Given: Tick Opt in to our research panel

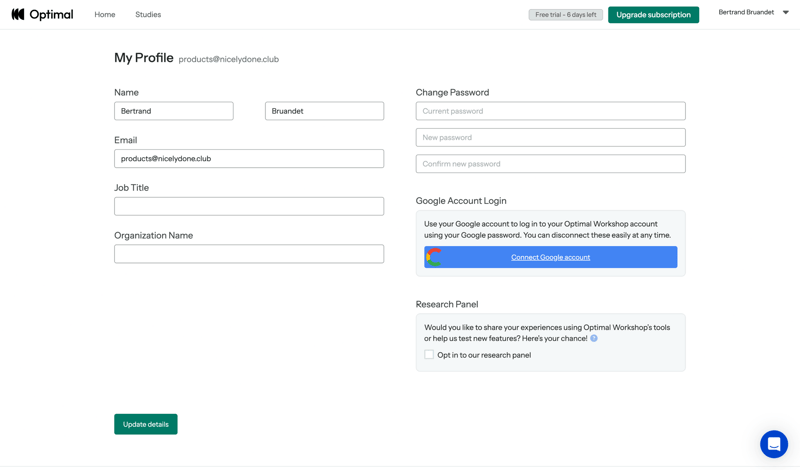Looking at the screenshot, I should [429, 355].
